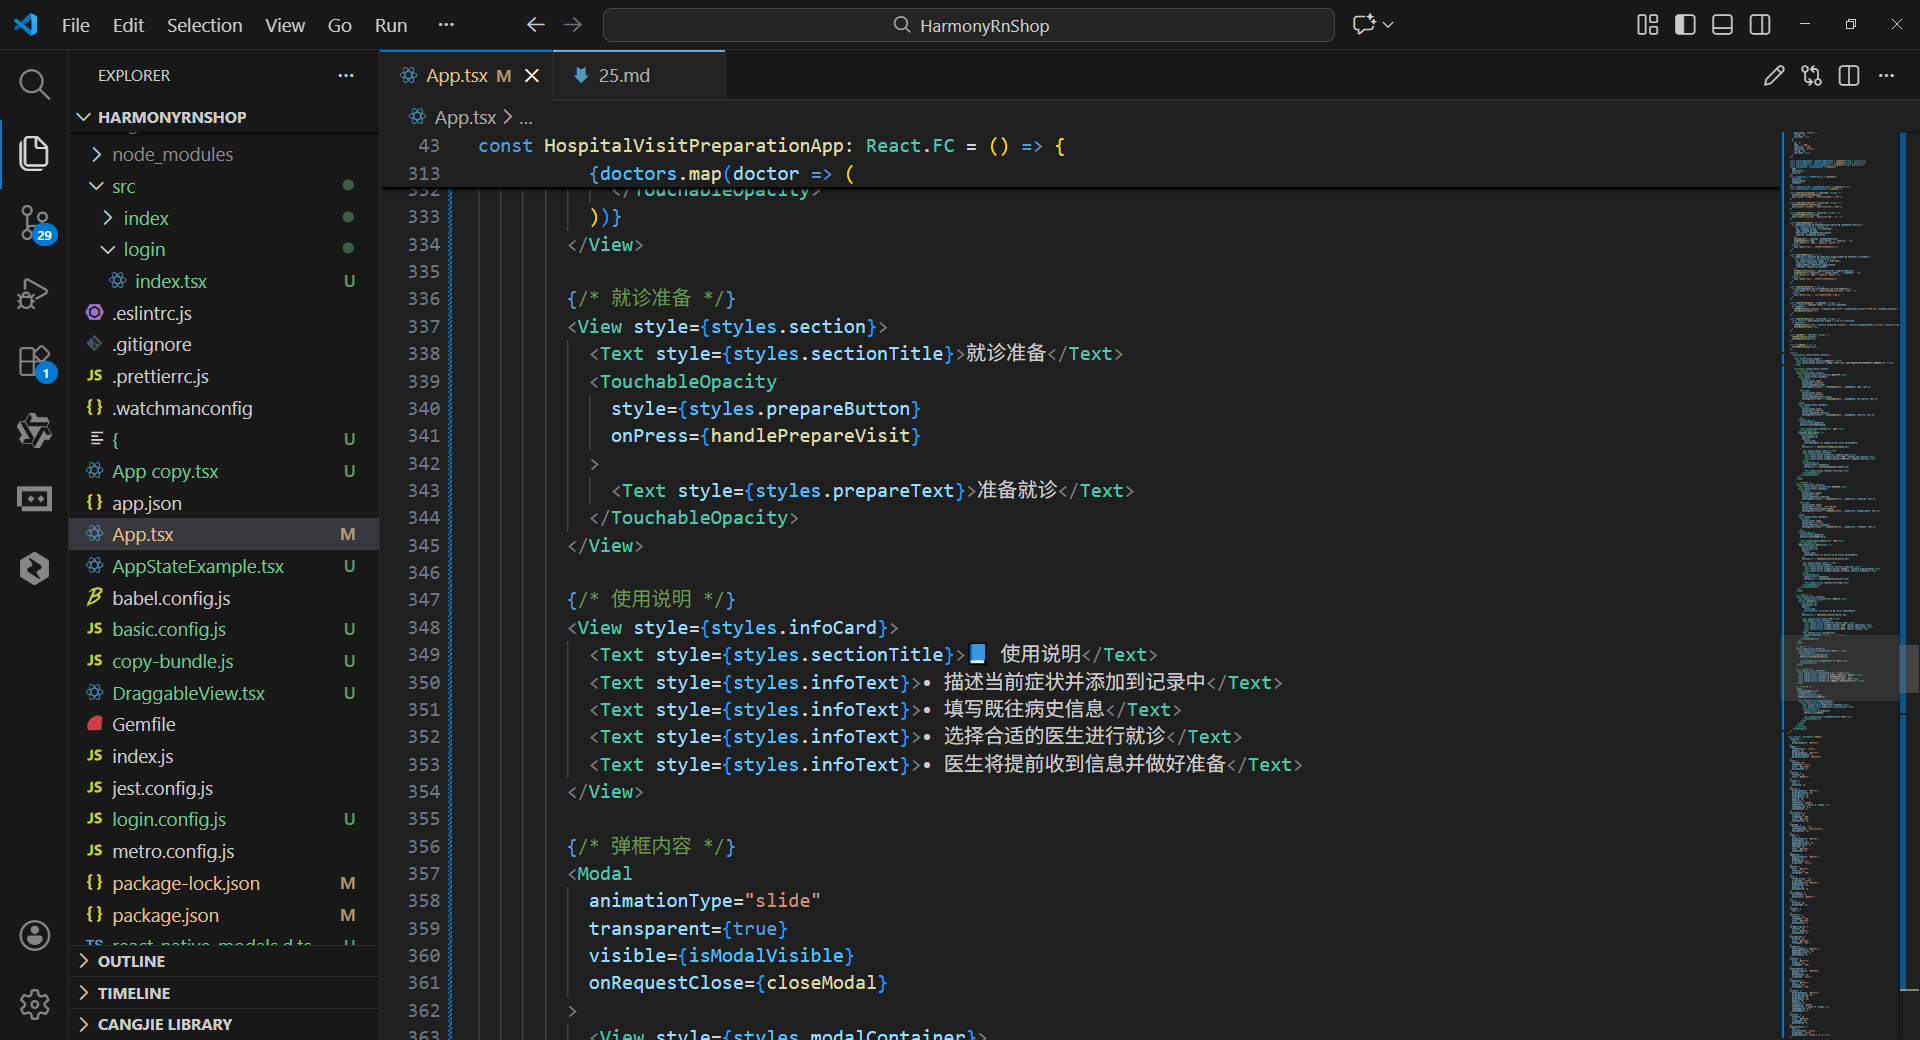Image resolution: width=1920 pixels, height=1040 pixels.
Task: Open AppStateExample.tsx file
Action: (224, 567)
